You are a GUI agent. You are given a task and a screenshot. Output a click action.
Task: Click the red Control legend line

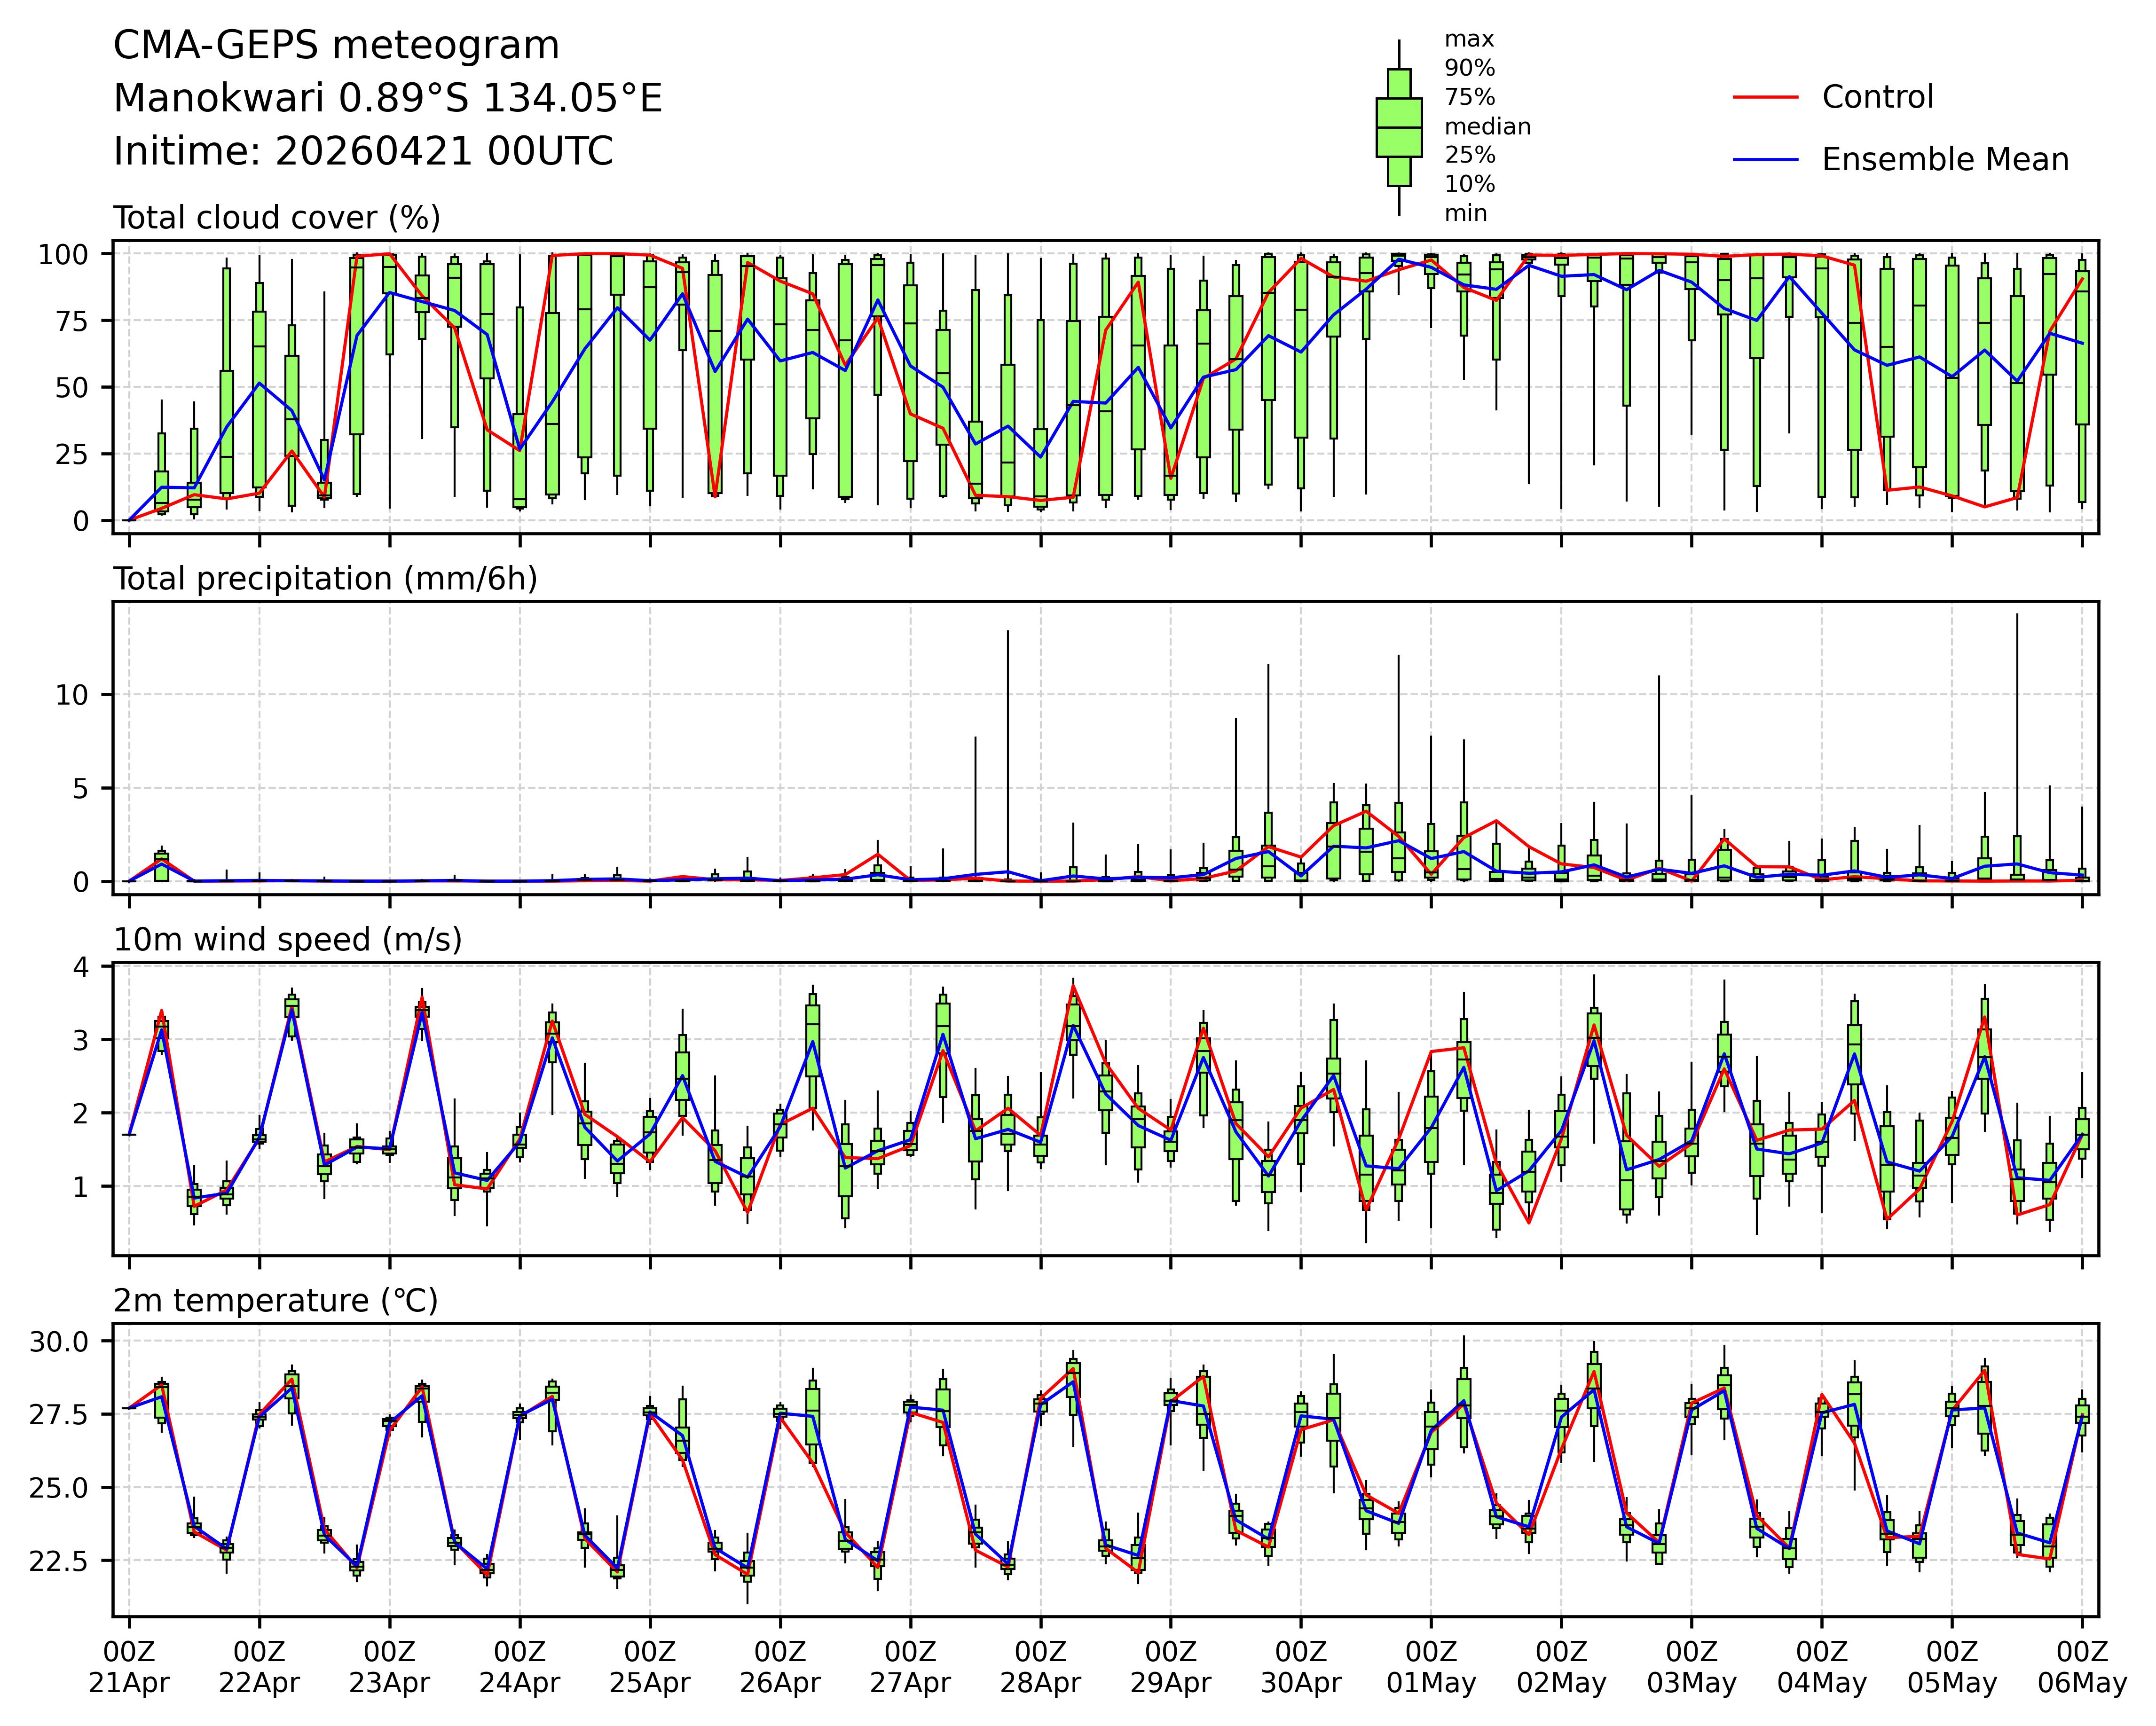(1765, 97)
